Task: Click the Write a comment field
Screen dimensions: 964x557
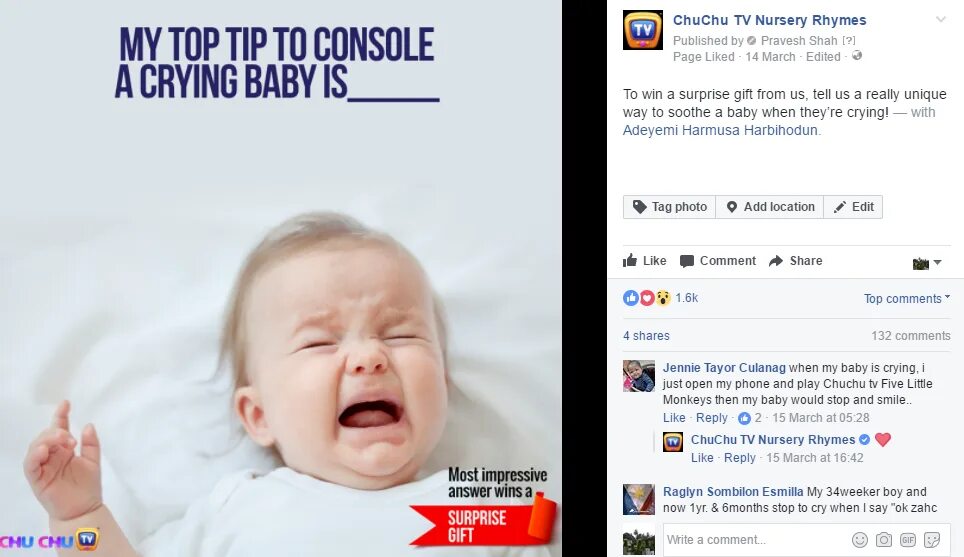Action: (756, 540)
